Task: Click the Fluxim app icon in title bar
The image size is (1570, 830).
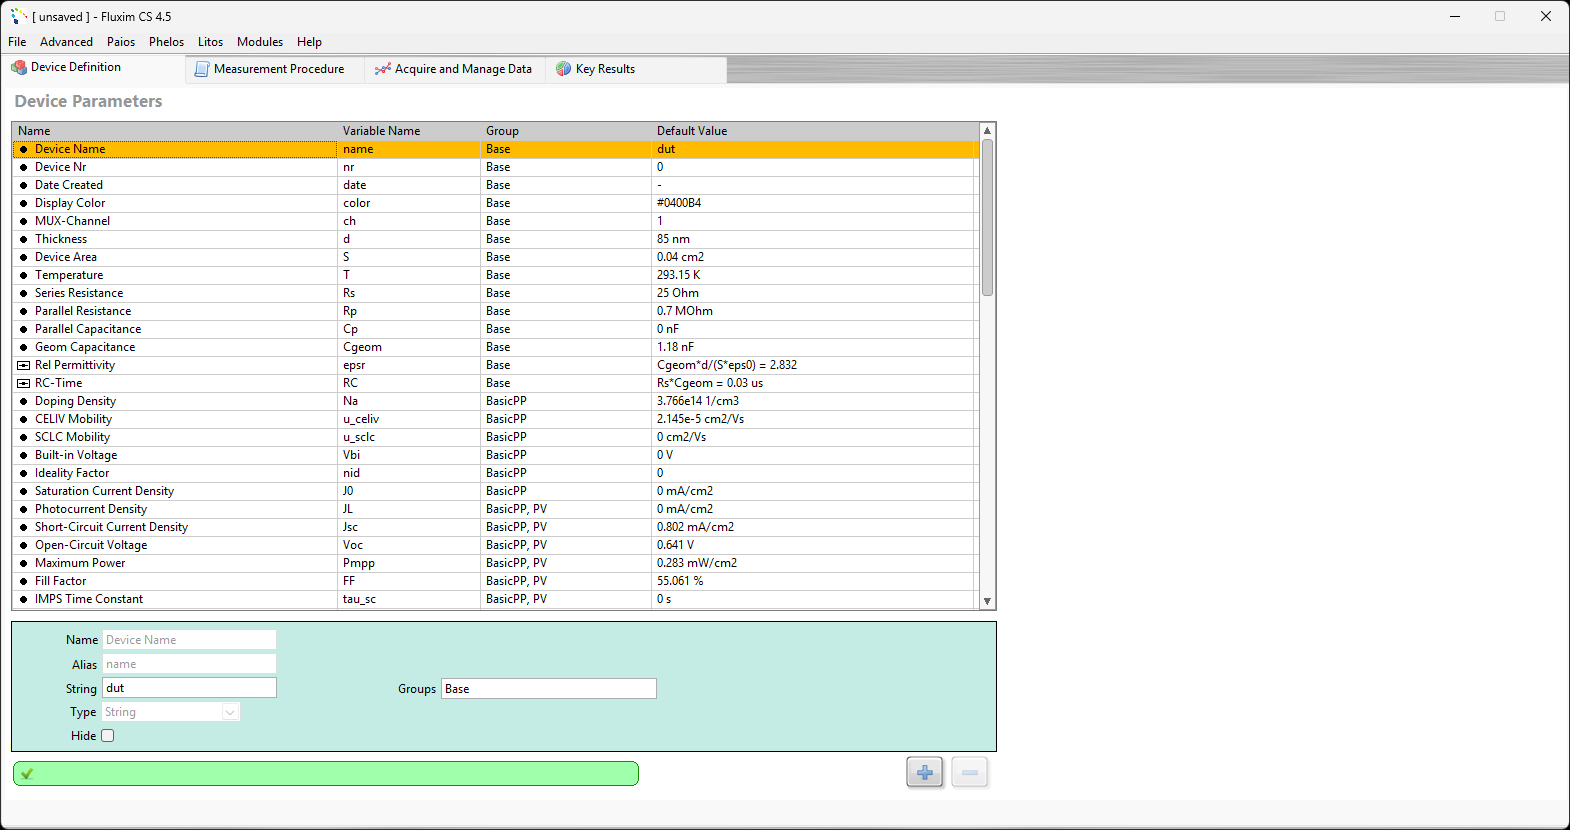Action: coord(19,16)
